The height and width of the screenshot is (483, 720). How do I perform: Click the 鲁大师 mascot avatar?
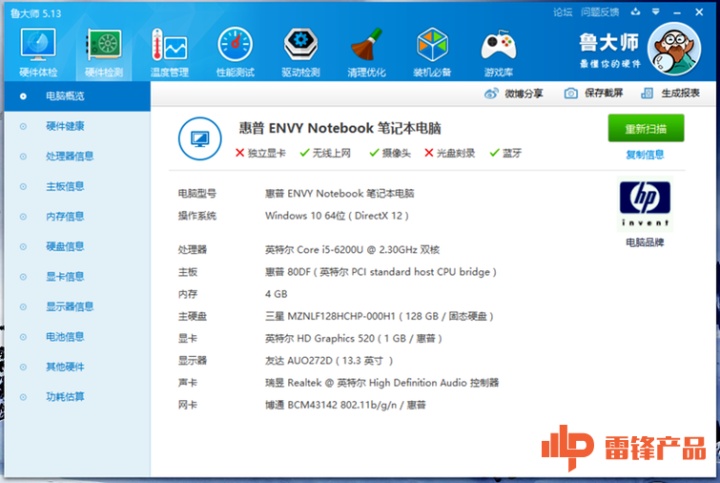674,49
